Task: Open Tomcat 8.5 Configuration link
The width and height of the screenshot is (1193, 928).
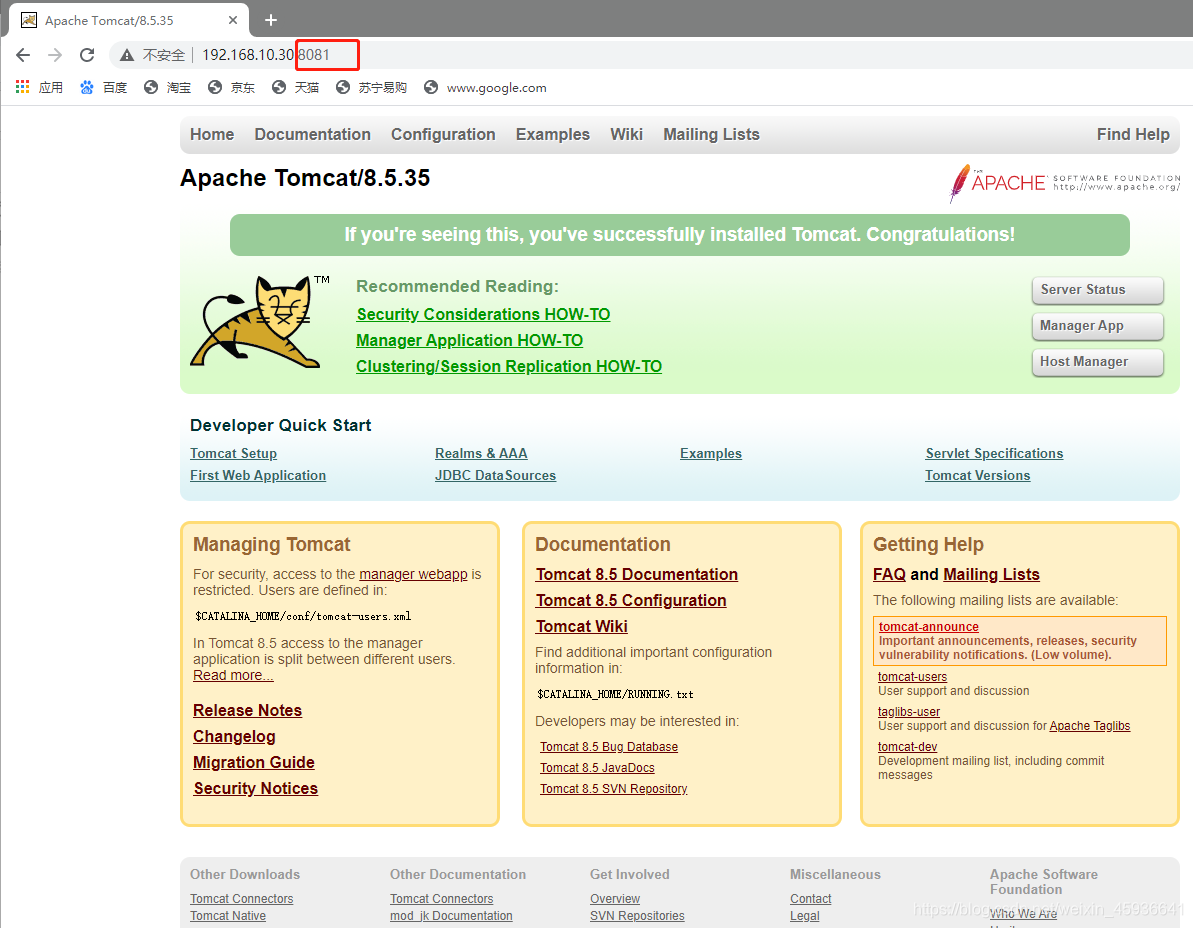Action: (631, 600)
